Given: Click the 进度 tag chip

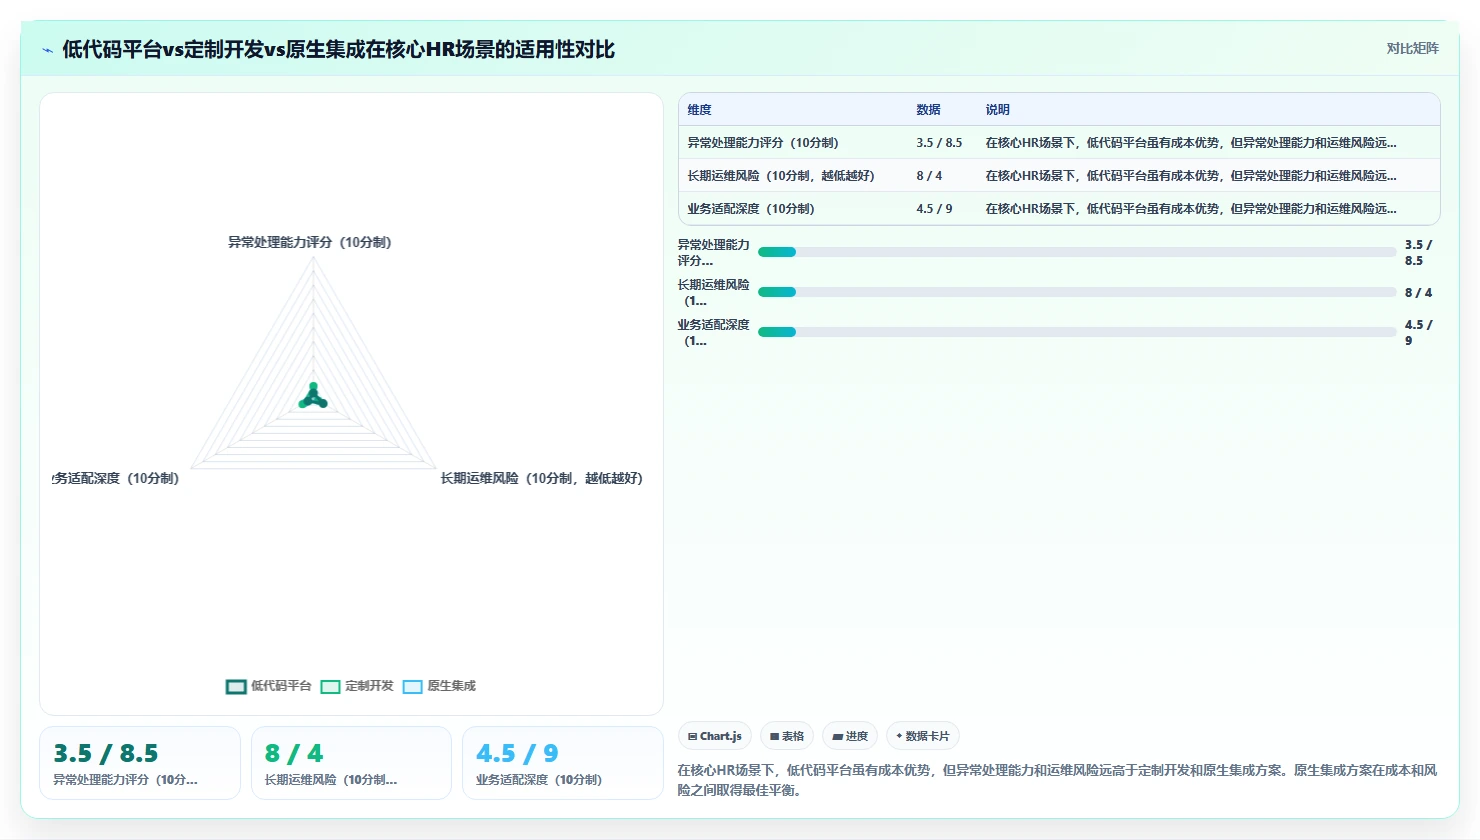Looking at the screenshot, I should click(850, 736).
